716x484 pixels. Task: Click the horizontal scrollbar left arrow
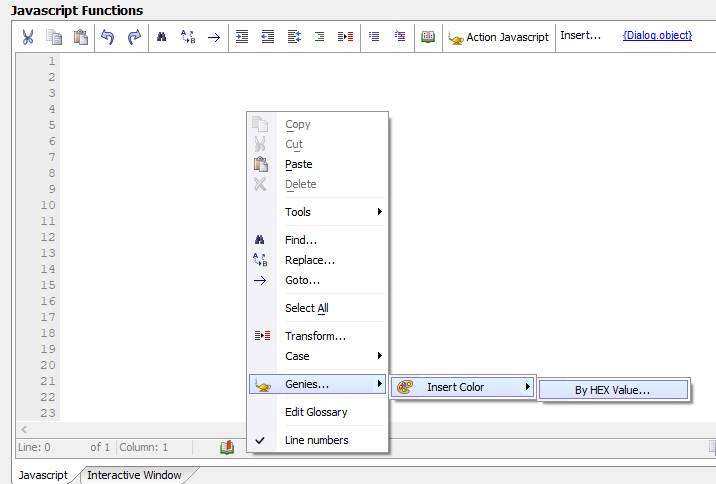pyautogui.click(x=24, y=430)
